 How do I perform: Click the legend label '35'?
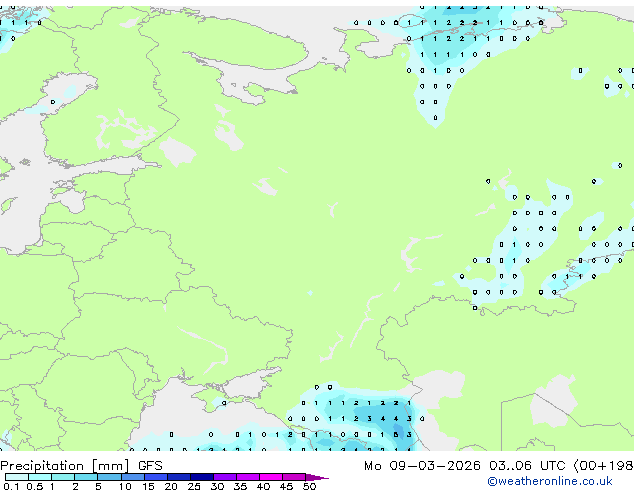click(x=240, y=486)
